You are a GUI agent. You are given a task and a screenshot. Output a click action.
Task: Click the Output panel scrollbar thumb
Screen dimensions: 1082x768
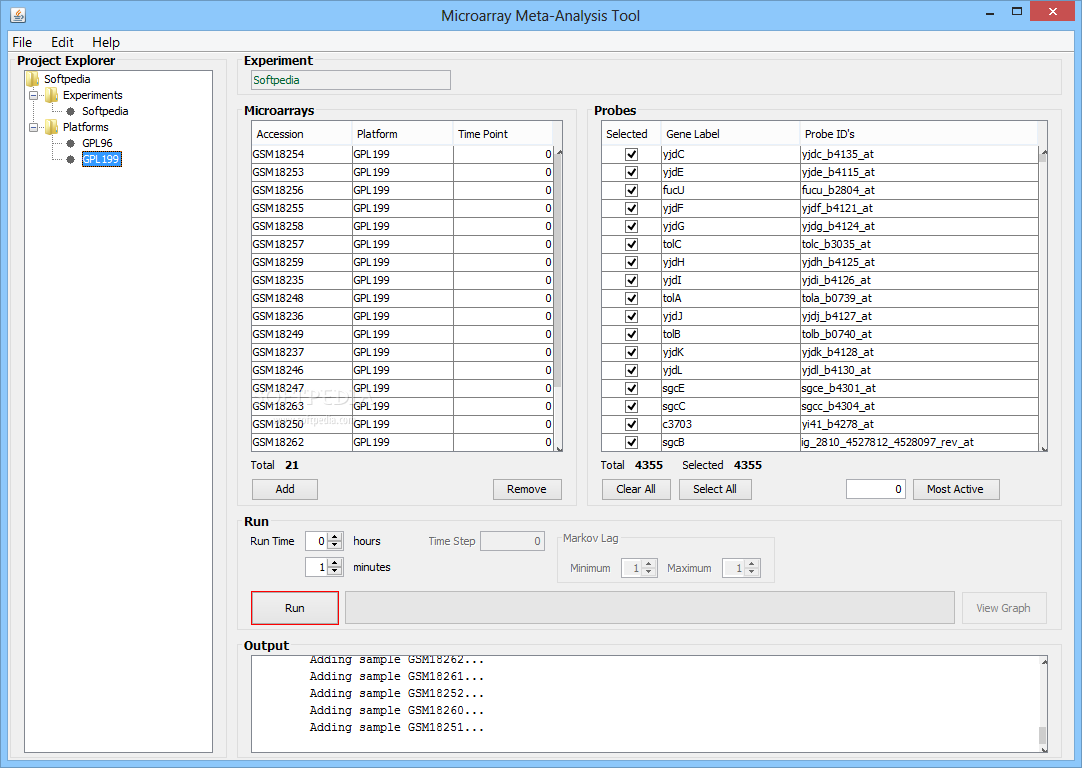[x=1043, y=735]
